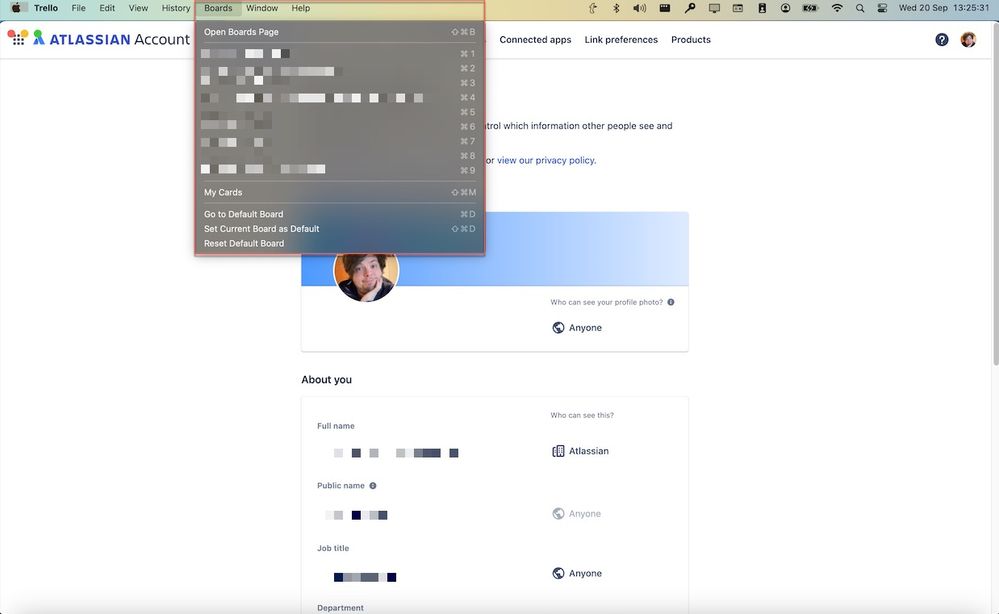Open the File menu

click(78, 8)
